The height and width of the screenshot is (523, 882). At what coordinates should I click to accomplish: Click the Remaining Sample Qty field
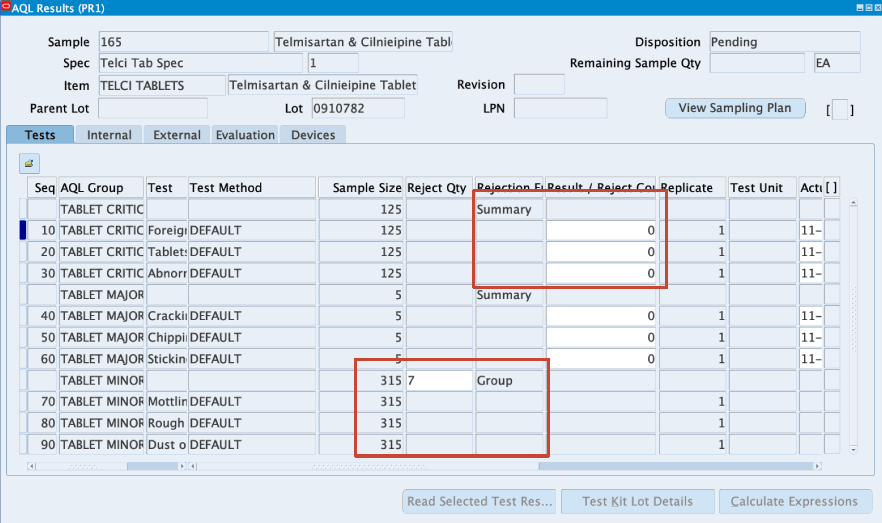pos(757,63)
